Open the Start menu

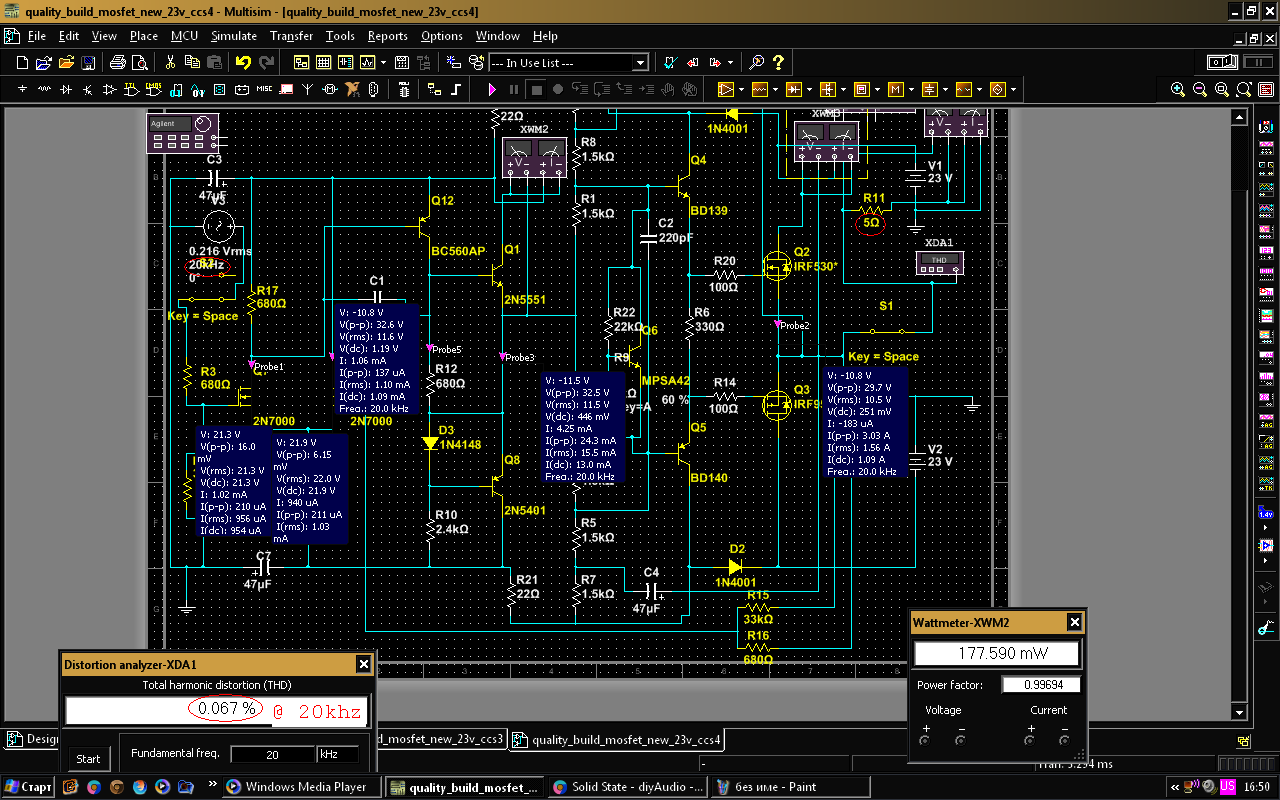[x=29, y=787]
